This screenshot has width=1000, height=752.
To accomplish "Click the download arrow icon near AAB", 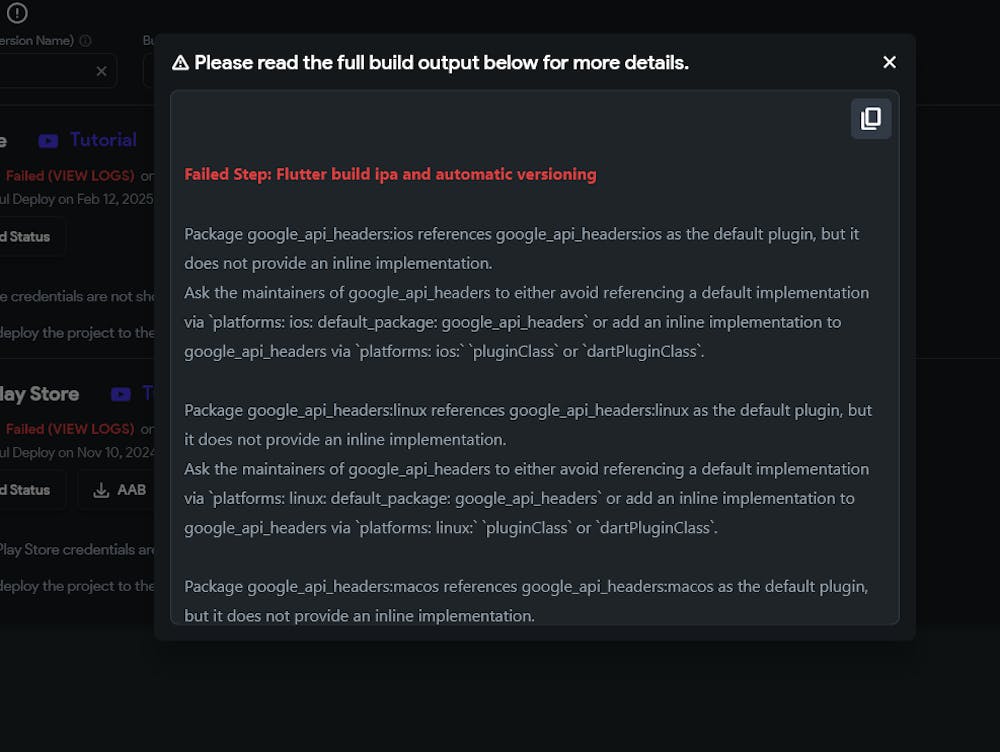I will 101,490.
